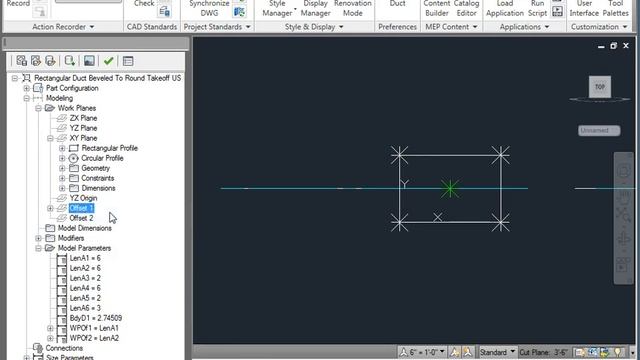The width and height of the screenshot is (640, 360).
Task: Expand the Offset 1 work plane
Action: click(x=50, y=208)
